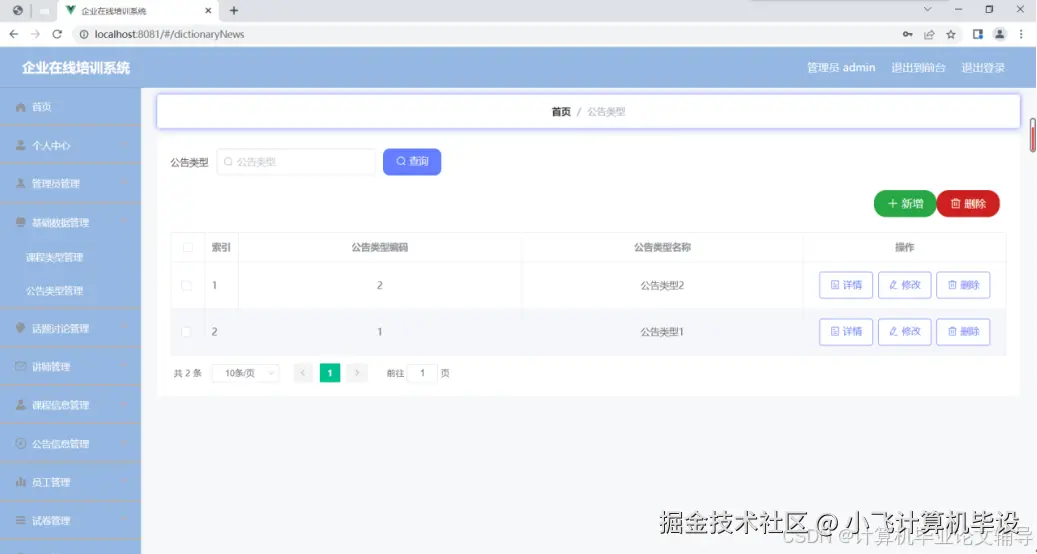Open browser password key icon

coord(907,34)
